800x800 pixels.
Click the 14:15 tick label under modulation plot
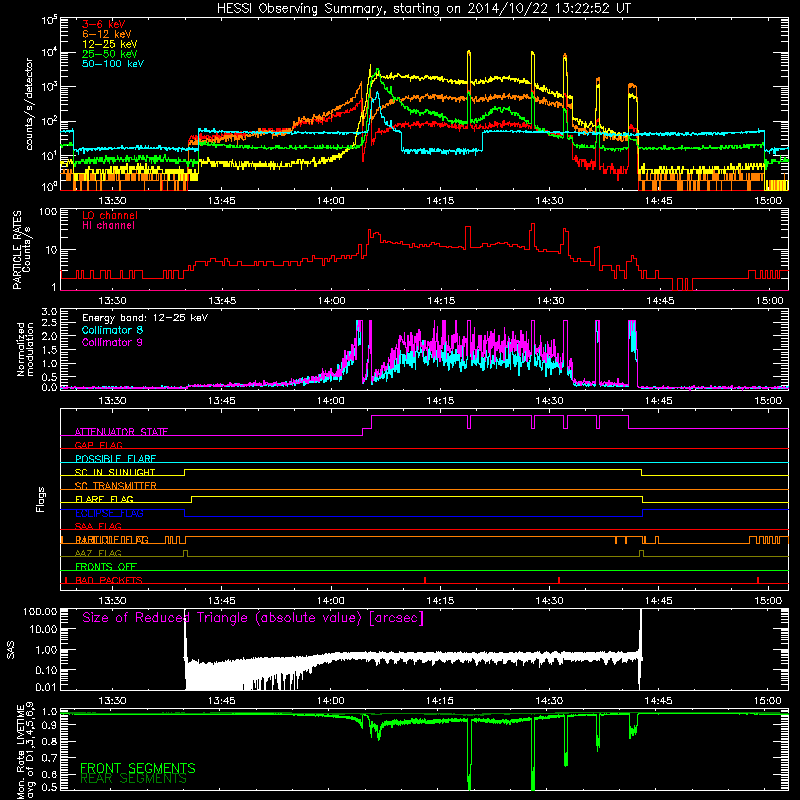440,401
